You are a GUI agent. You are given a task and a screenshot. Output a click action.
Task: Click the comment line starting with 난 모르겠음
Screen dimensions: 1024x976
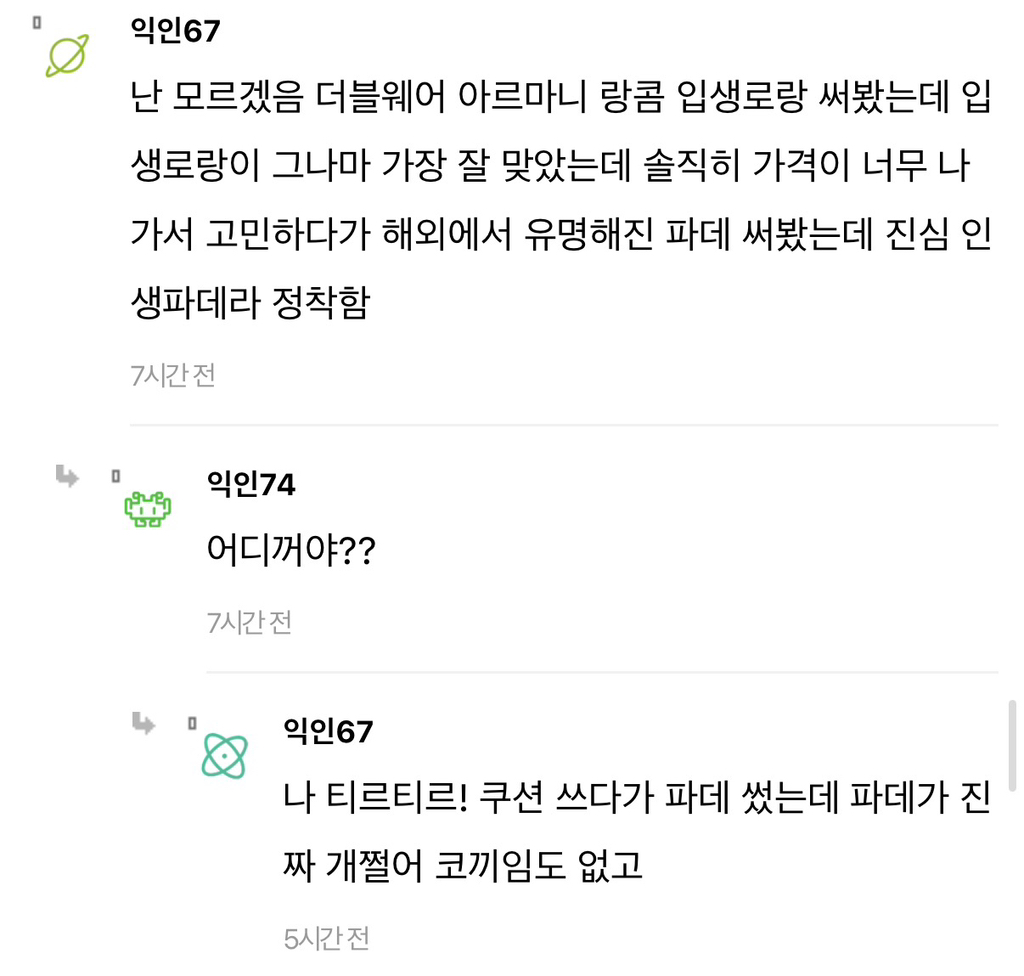point(561,101)
